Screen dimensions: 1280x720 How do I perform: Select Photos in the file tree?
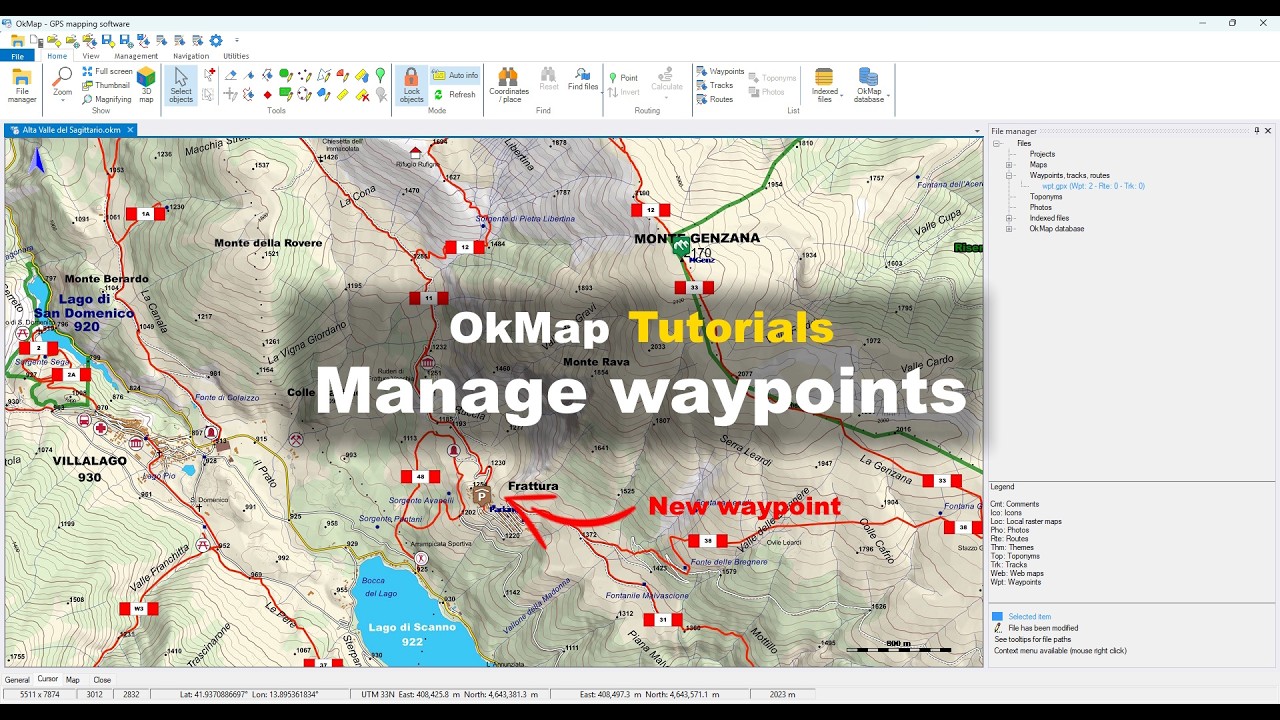click(x=1041, y=207)
